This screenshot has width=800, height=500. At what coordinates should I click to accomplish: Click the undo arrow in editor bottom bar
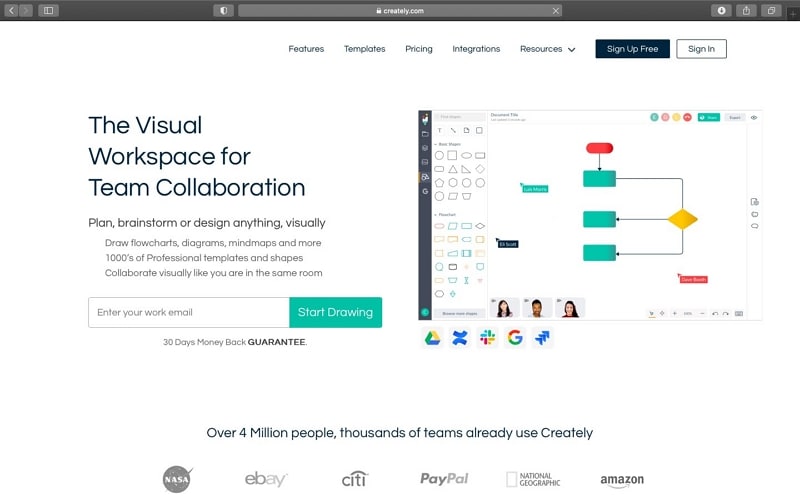[715, 313]
